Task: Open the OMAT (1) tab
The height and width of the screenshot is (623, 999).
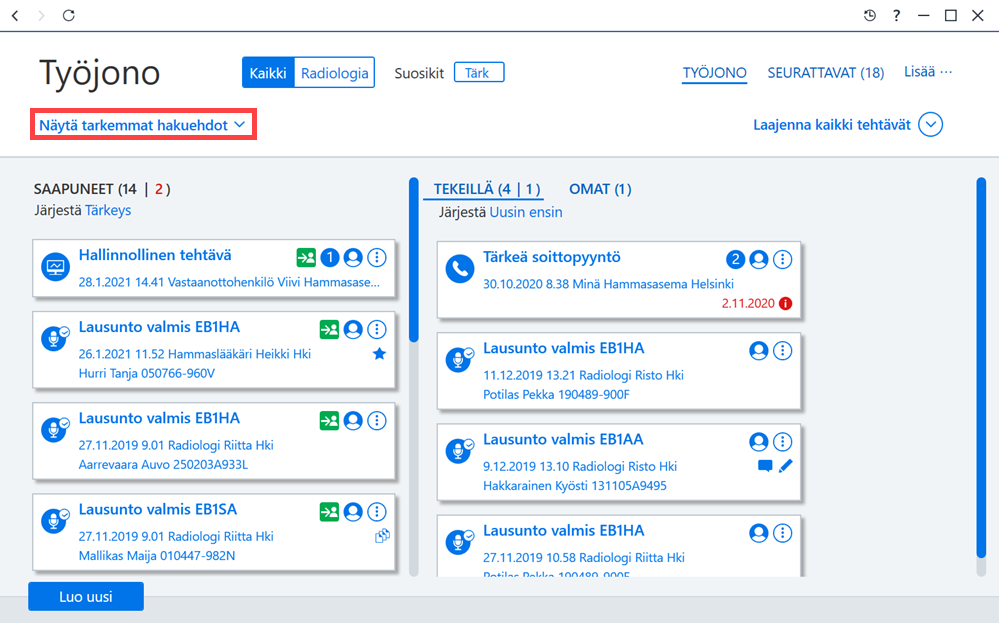Action: [600, 189]
